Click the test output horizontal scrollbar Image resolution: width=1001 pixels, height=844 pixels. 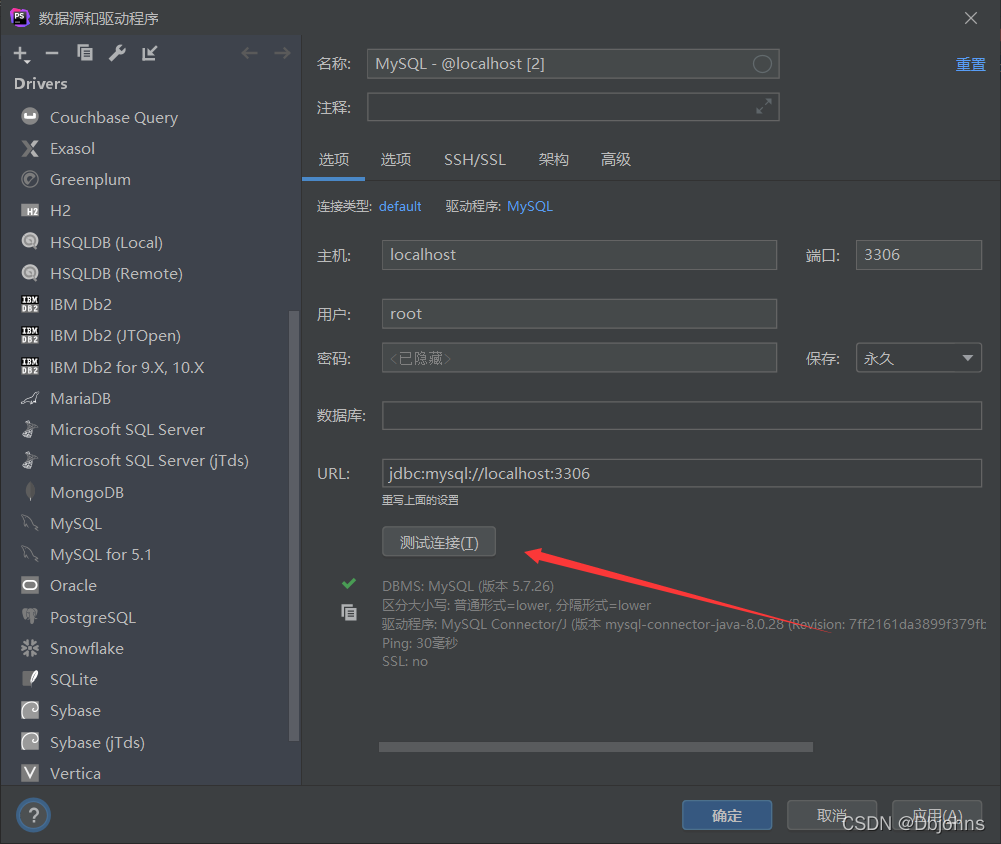(x=596, y=746)
